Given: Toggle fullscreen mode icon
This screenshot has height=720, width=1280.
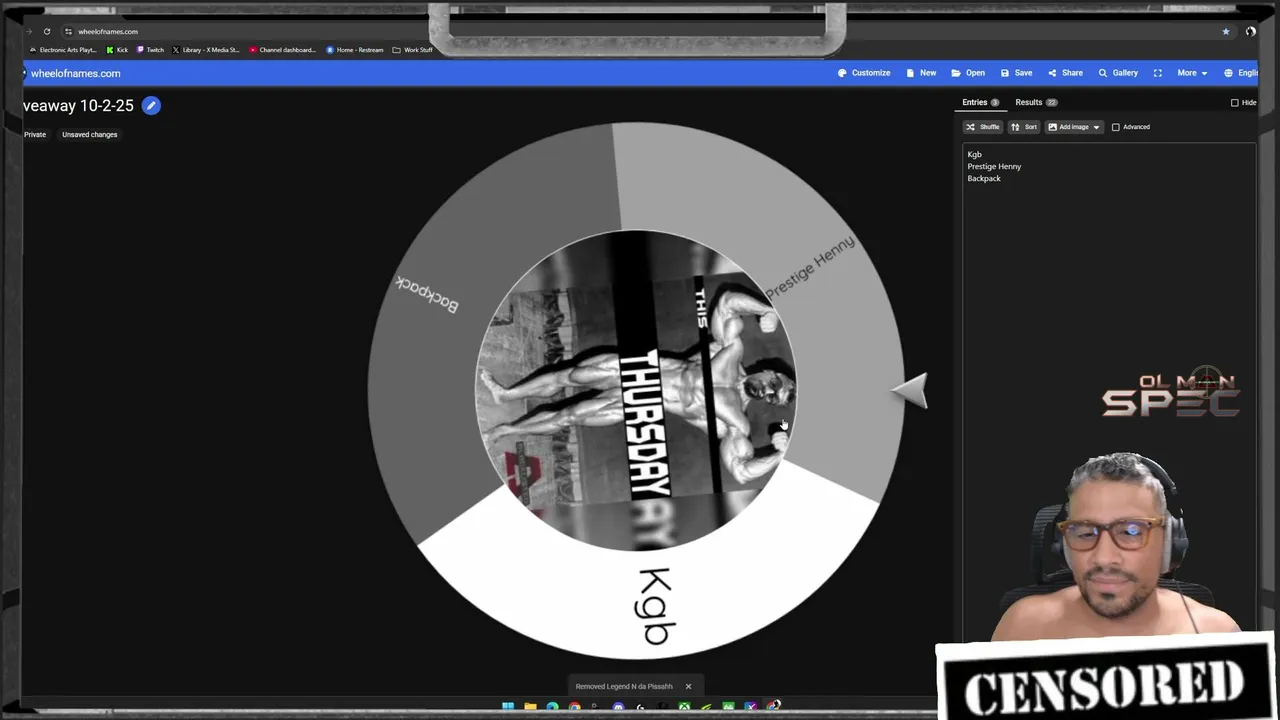Looking at the screenshot, I should pos(1158,73).
